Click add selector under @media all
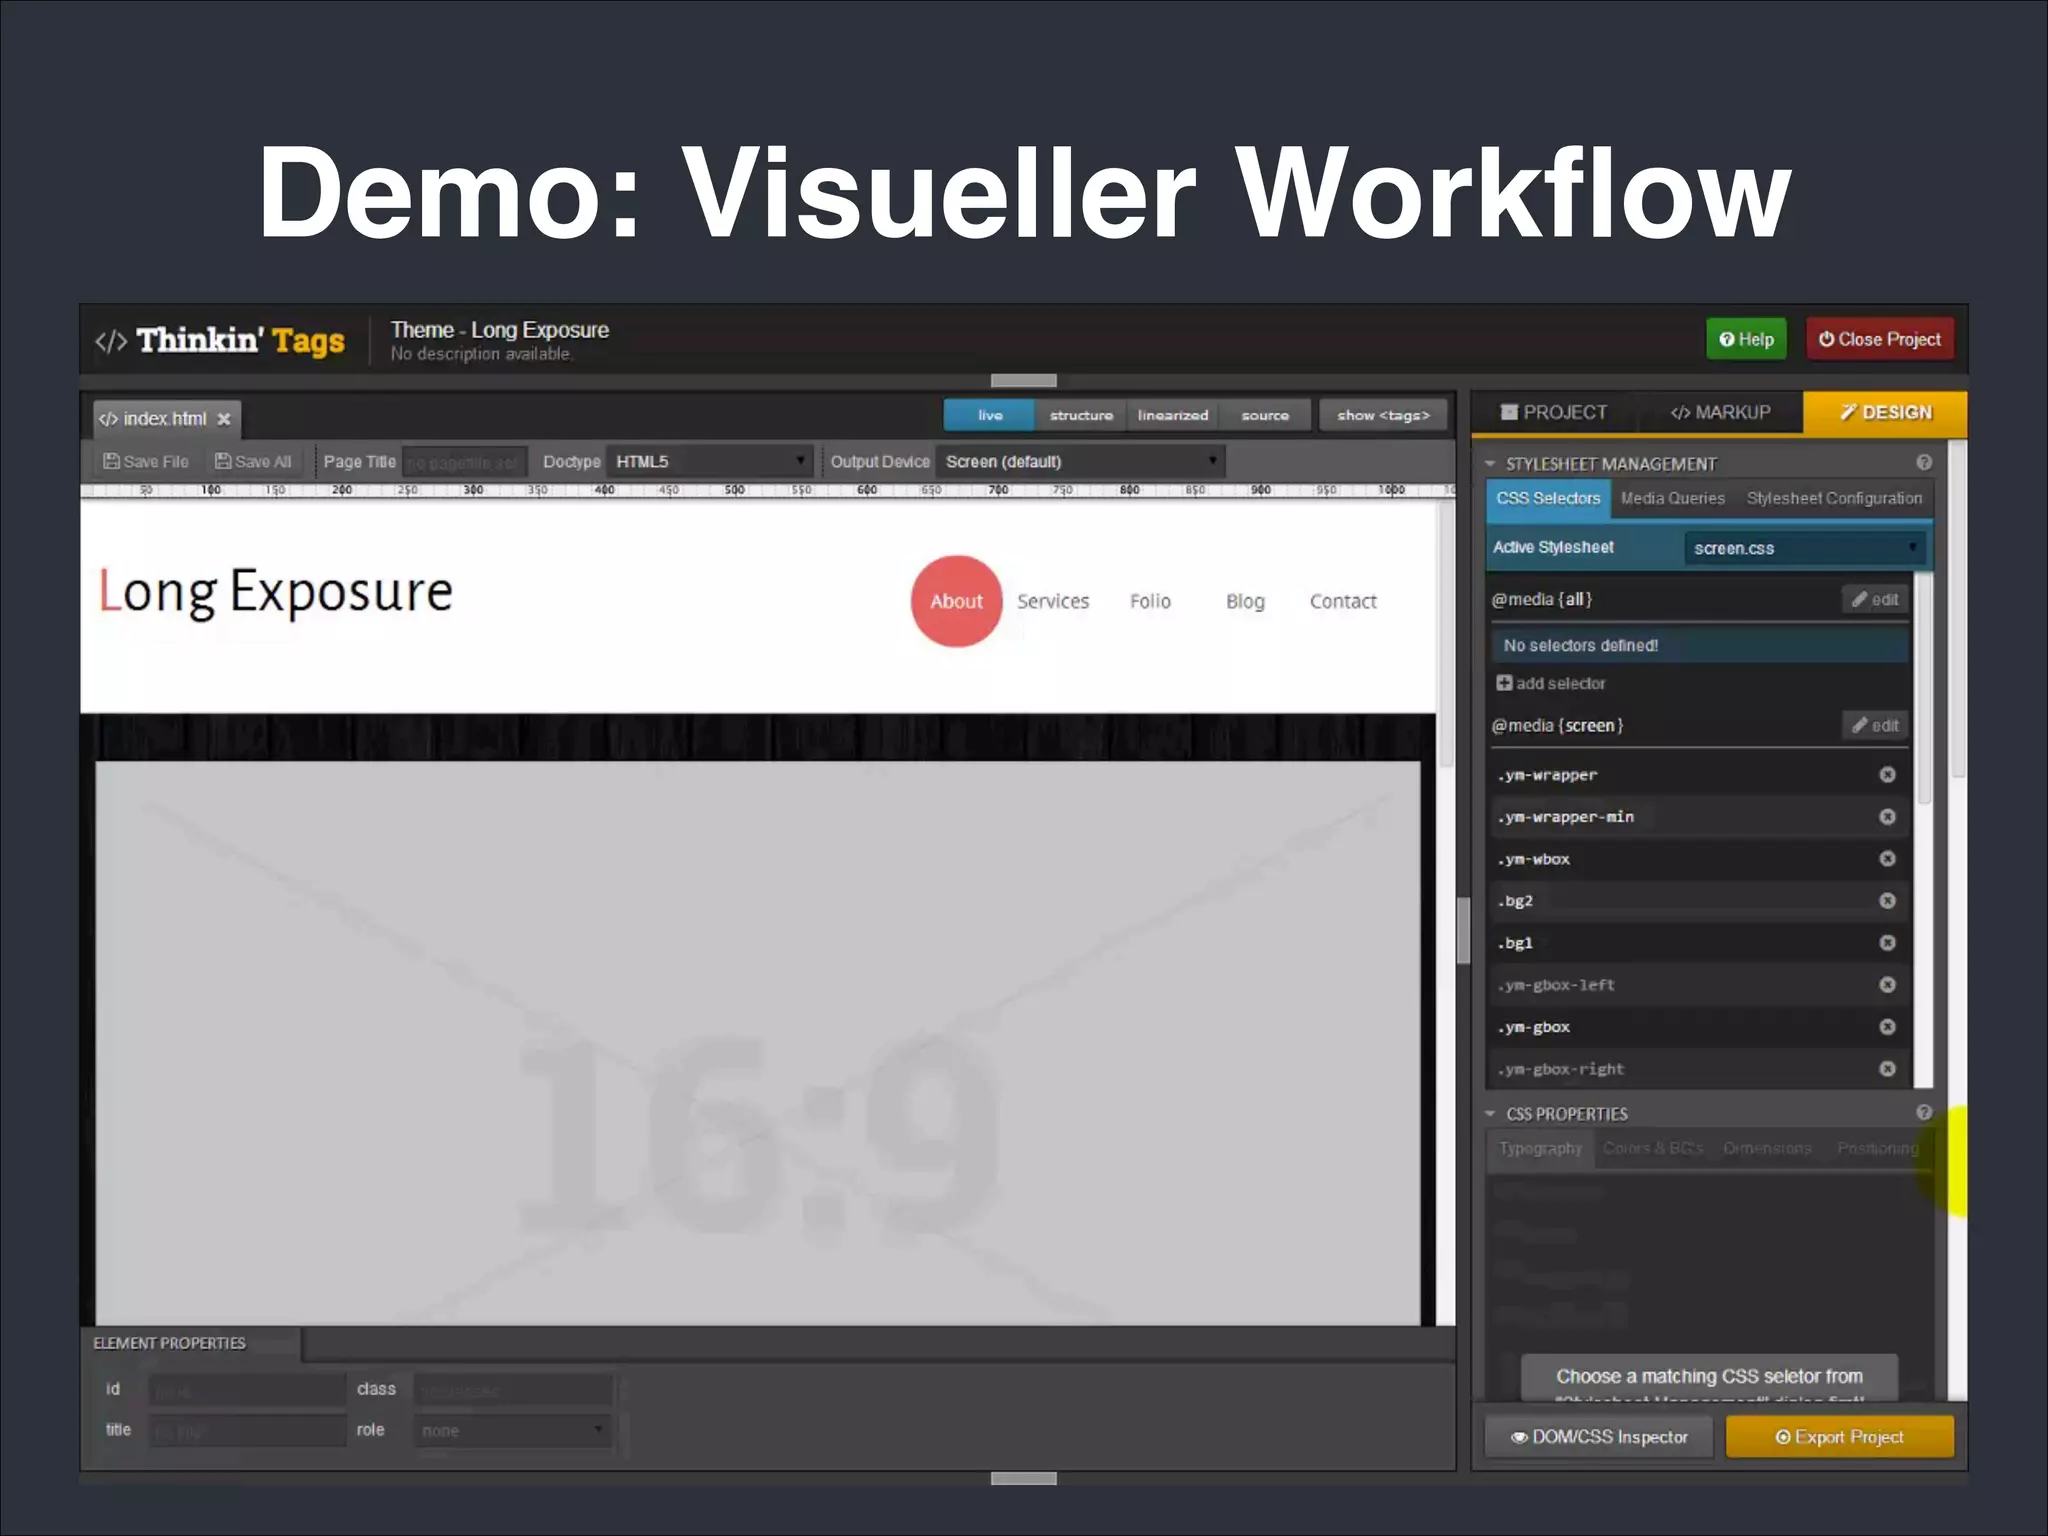The image size is (2048, 1536). pos(1551,683)
